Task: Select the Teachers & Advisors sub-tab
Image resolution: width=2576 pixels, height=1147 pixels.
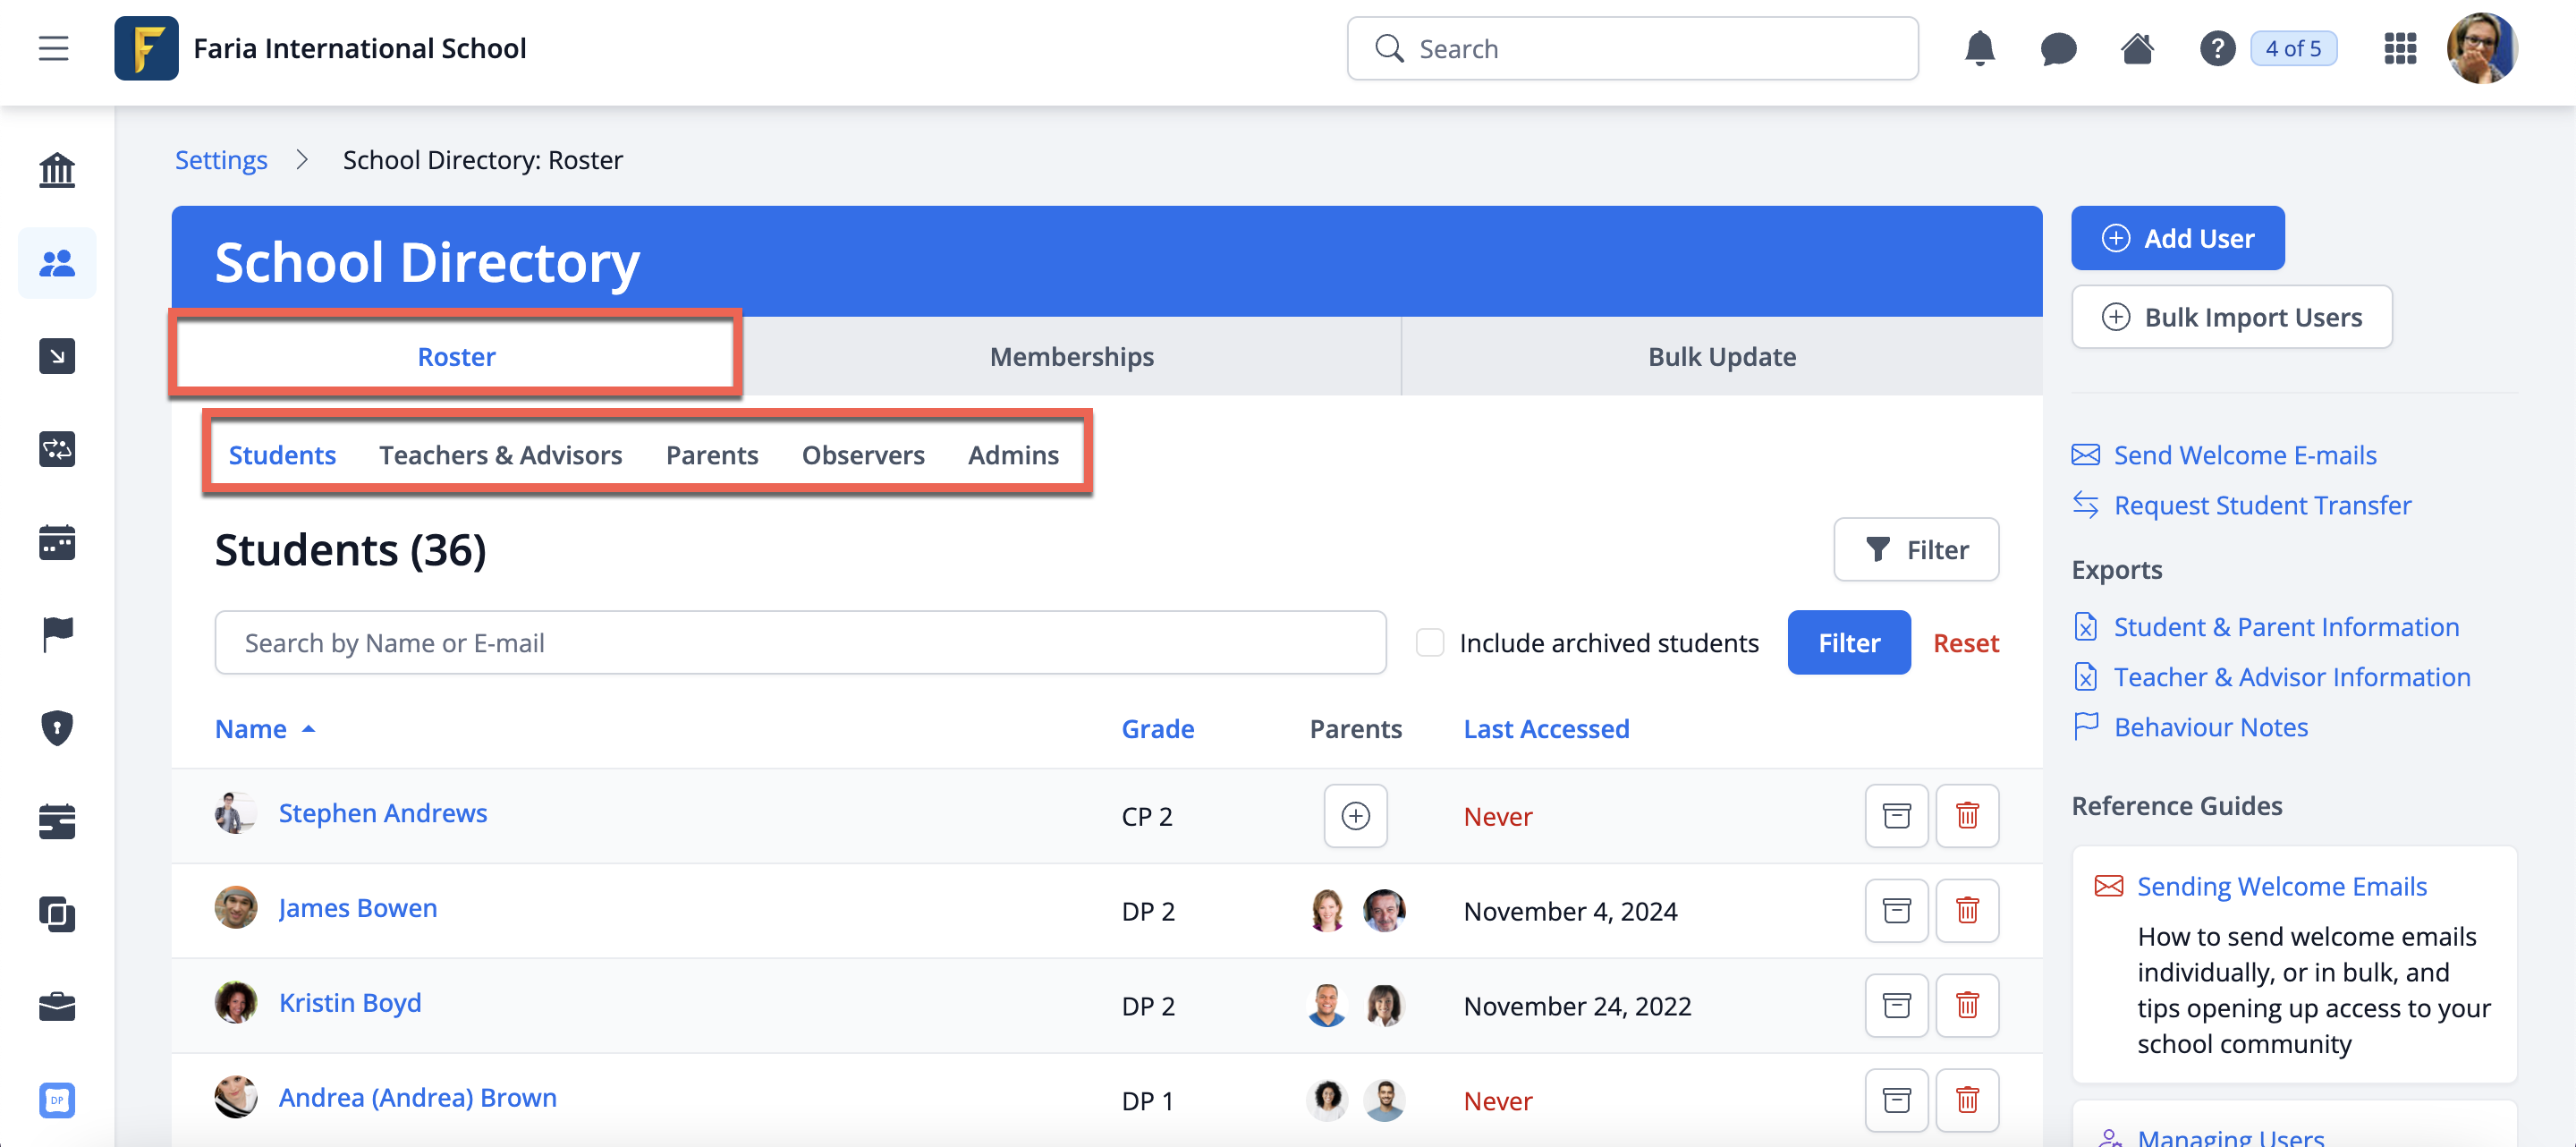Action: pos(500,455)
